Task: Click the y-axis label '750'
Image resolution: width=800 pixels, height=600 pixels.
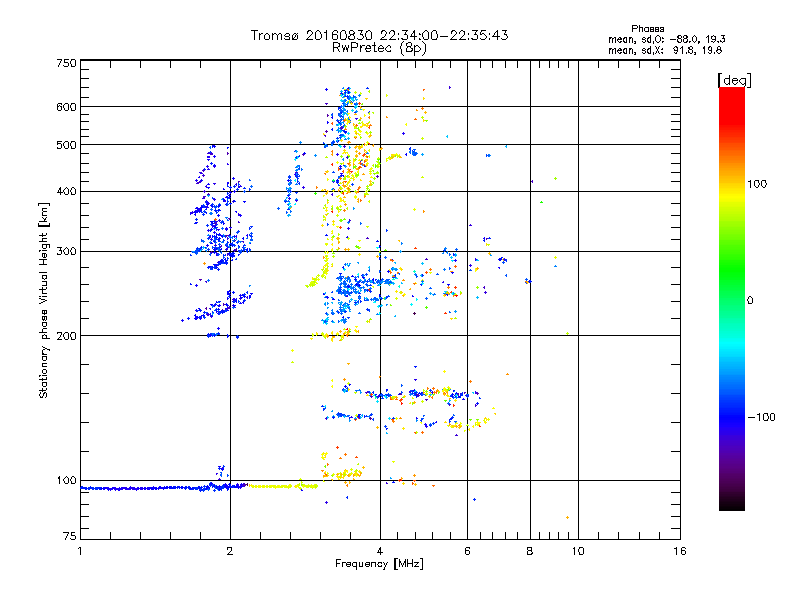Action: click(x=66, y=63)
